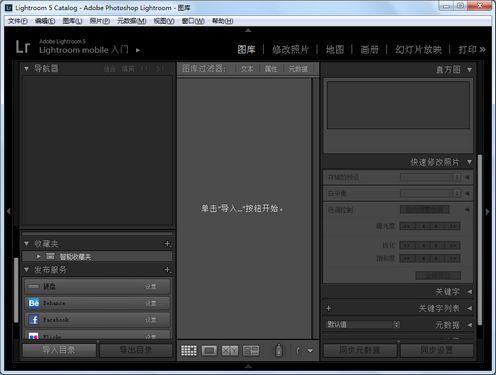The width and height of the screenshot is (496, 375).
Task: Expand the tone control section triangle
Action: (x=467, y=210)
